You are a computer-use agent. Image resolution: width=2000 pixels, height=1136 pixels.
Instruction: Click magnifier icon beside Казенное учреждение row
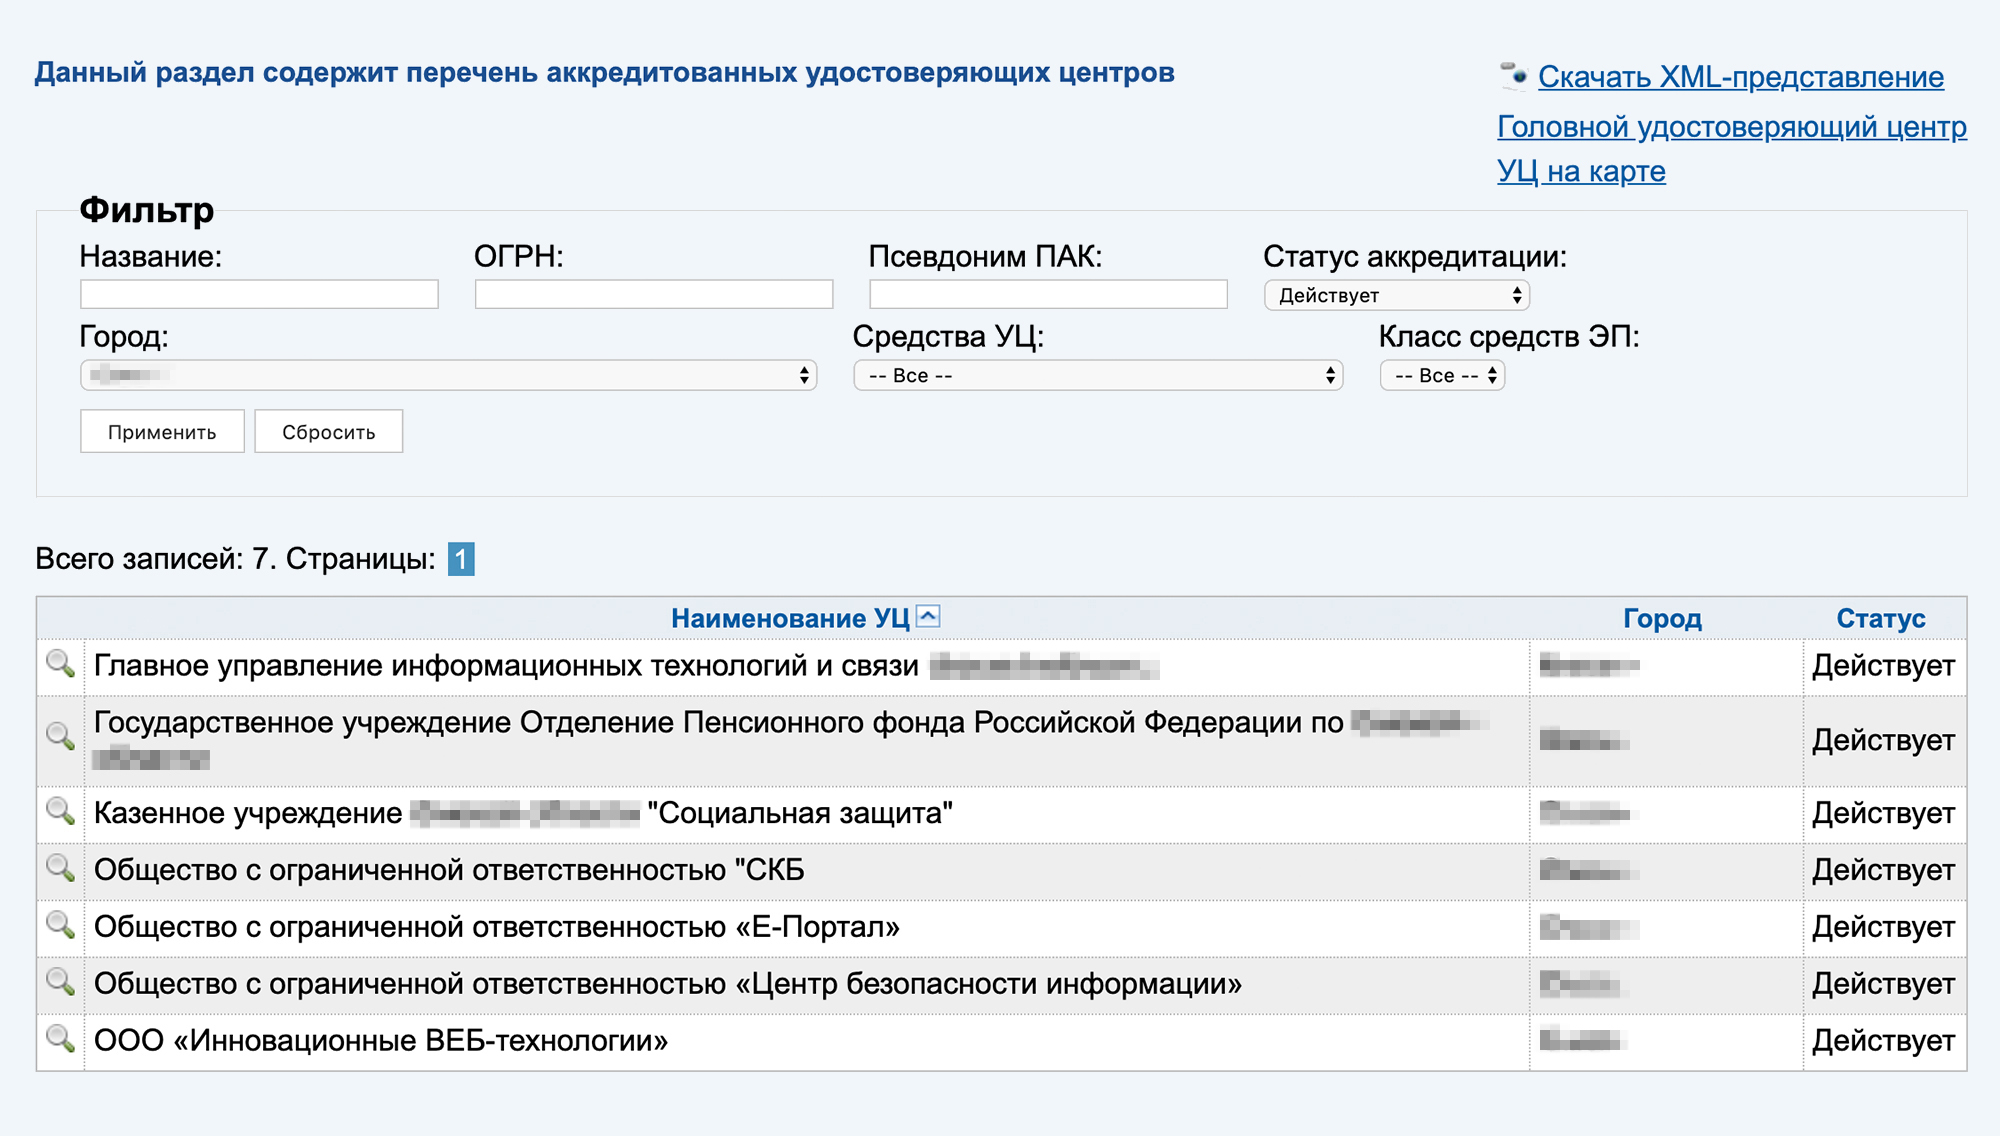coord(61,811)
